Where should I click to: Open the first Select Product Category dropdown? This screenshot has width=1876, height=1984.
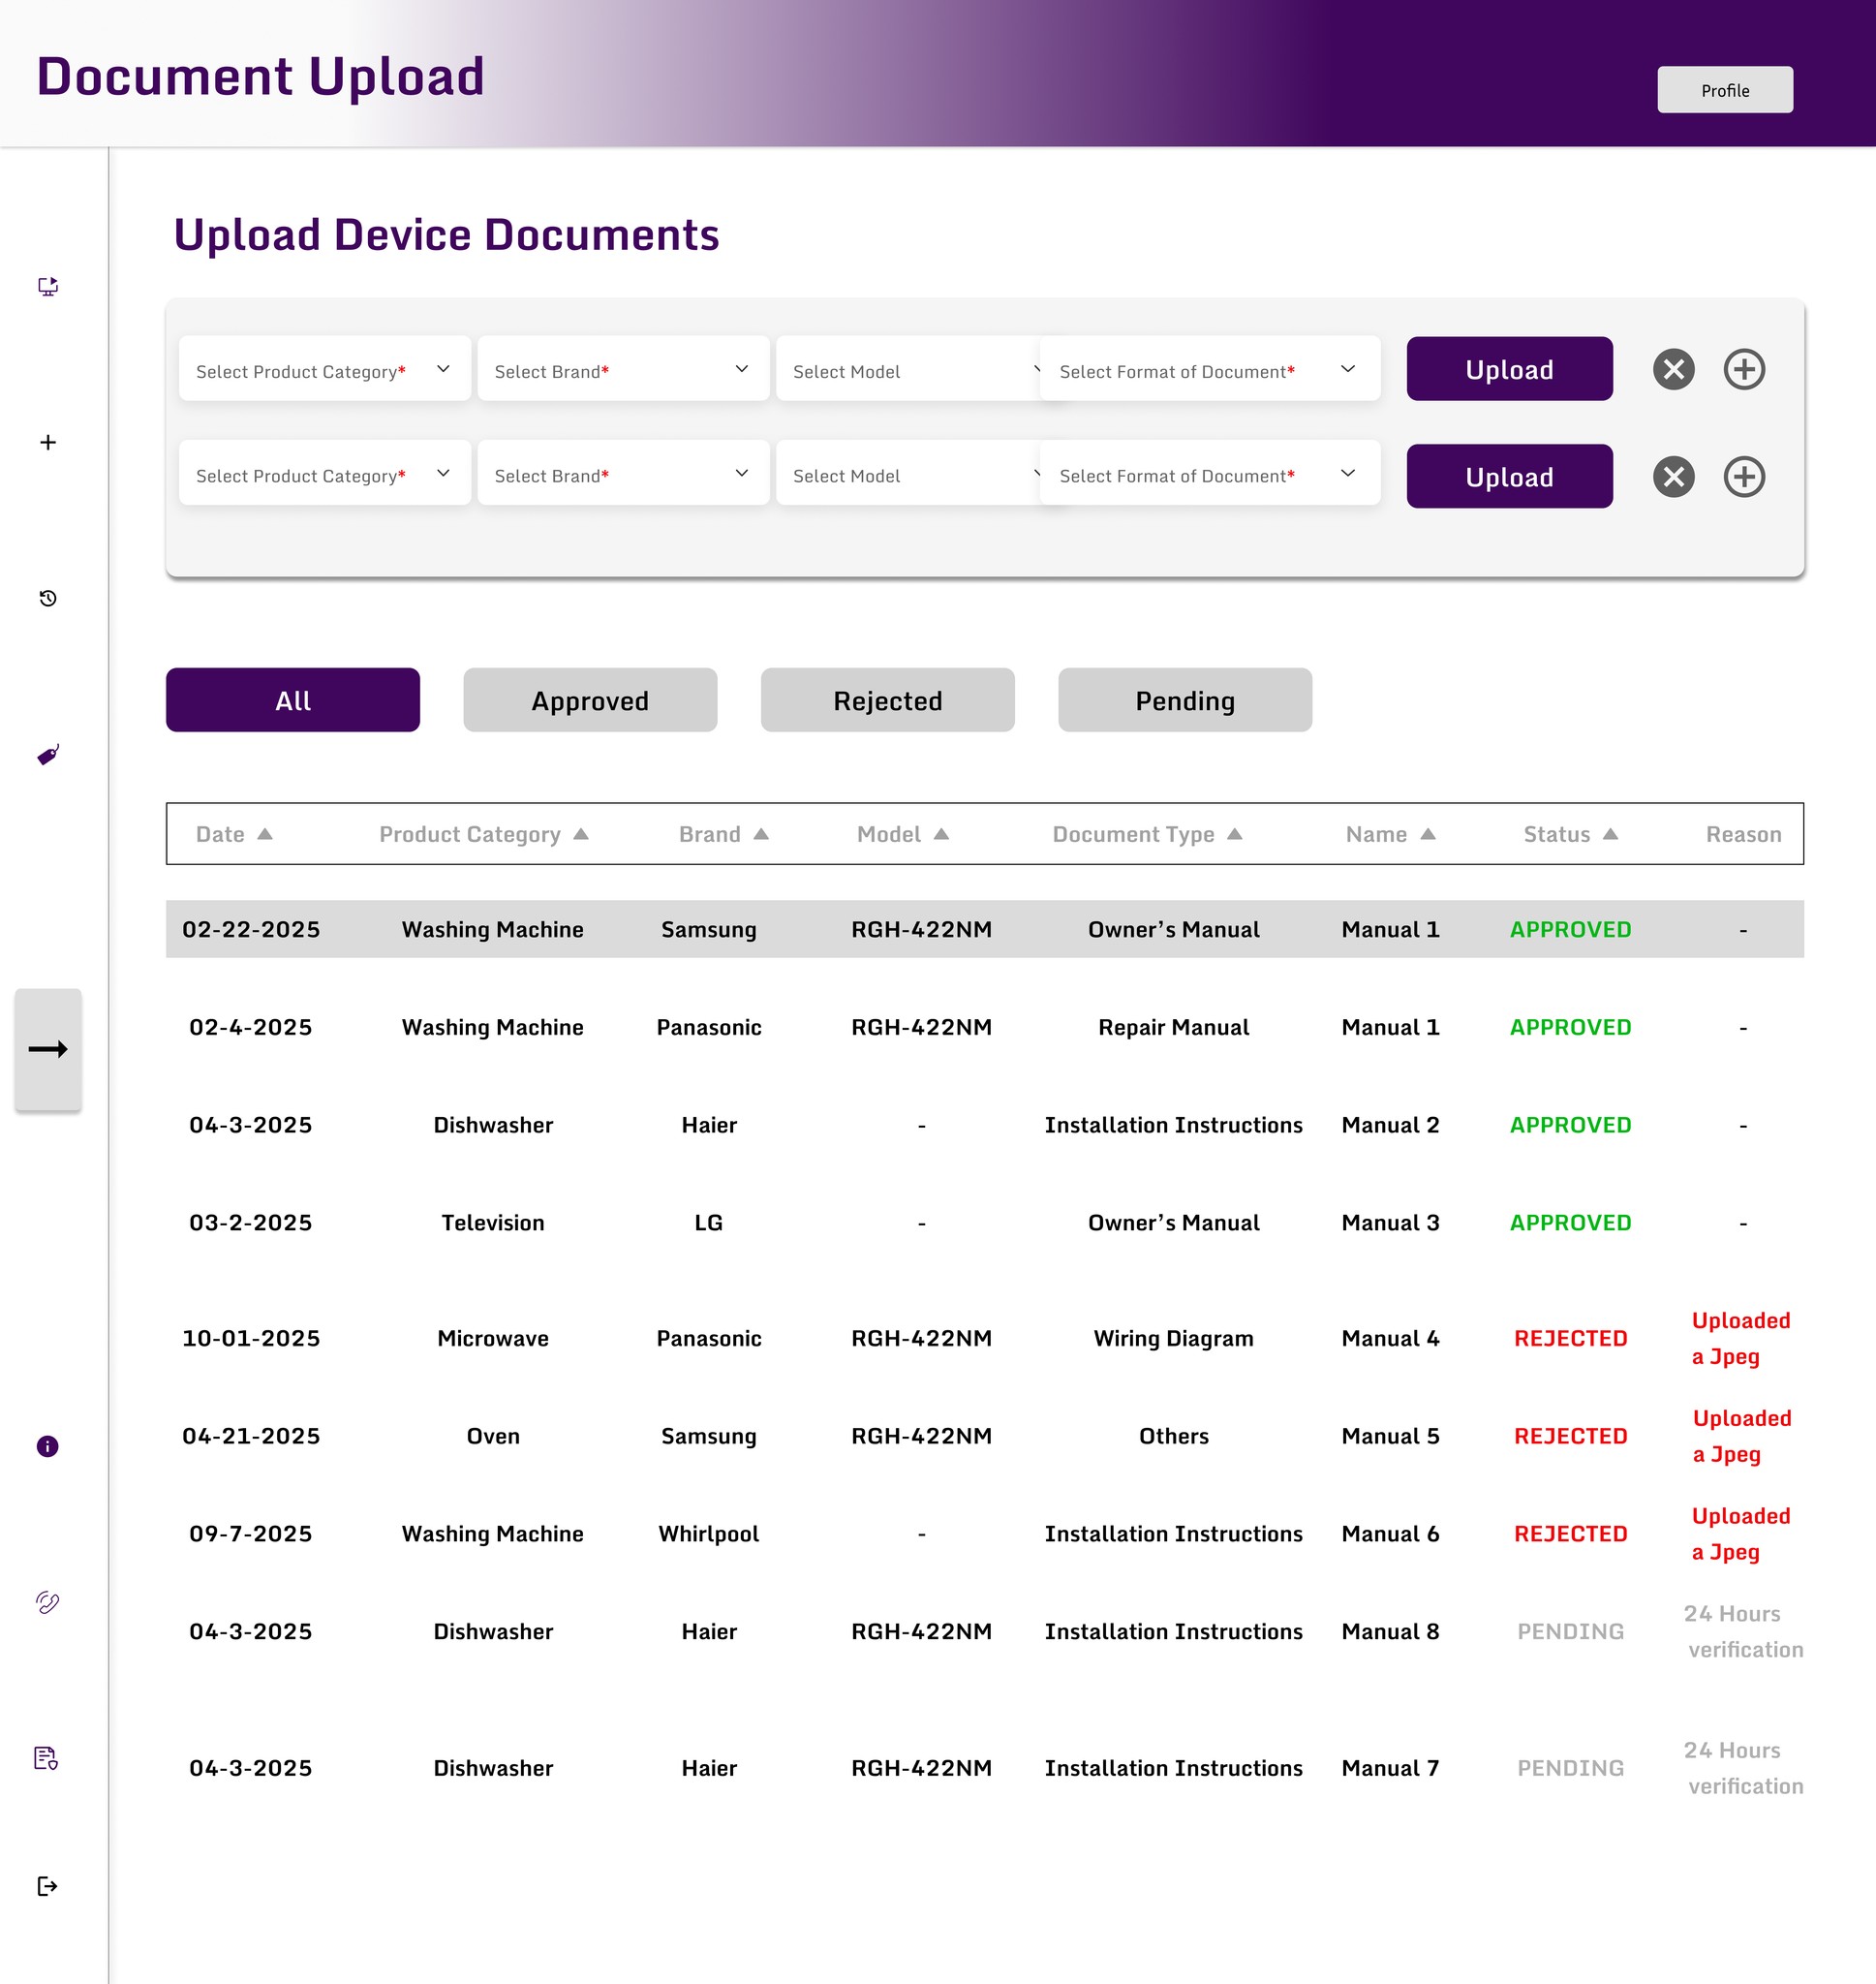[324, 370]
